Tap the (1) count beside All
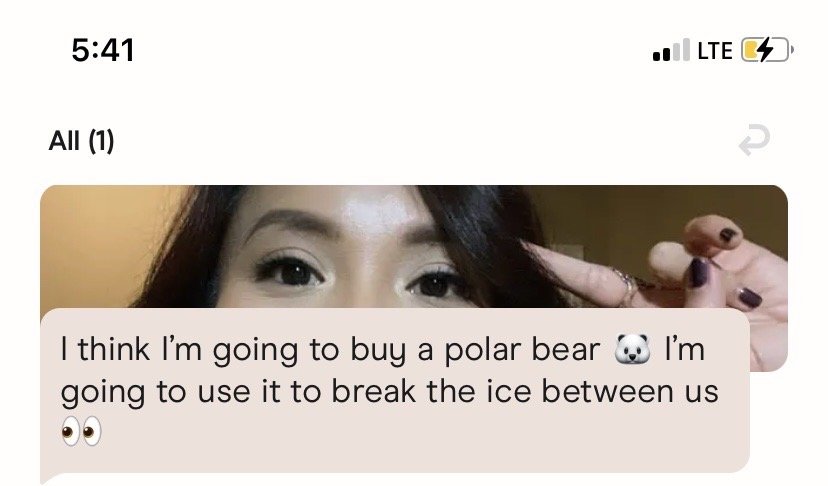Image resolution: width=828 pixels, height=486 pixels. click(101, 141)
